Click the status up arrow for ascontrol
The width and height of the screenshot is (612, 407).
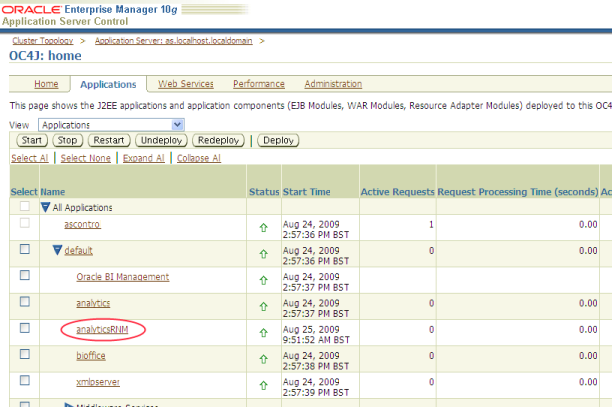[263, 227]
